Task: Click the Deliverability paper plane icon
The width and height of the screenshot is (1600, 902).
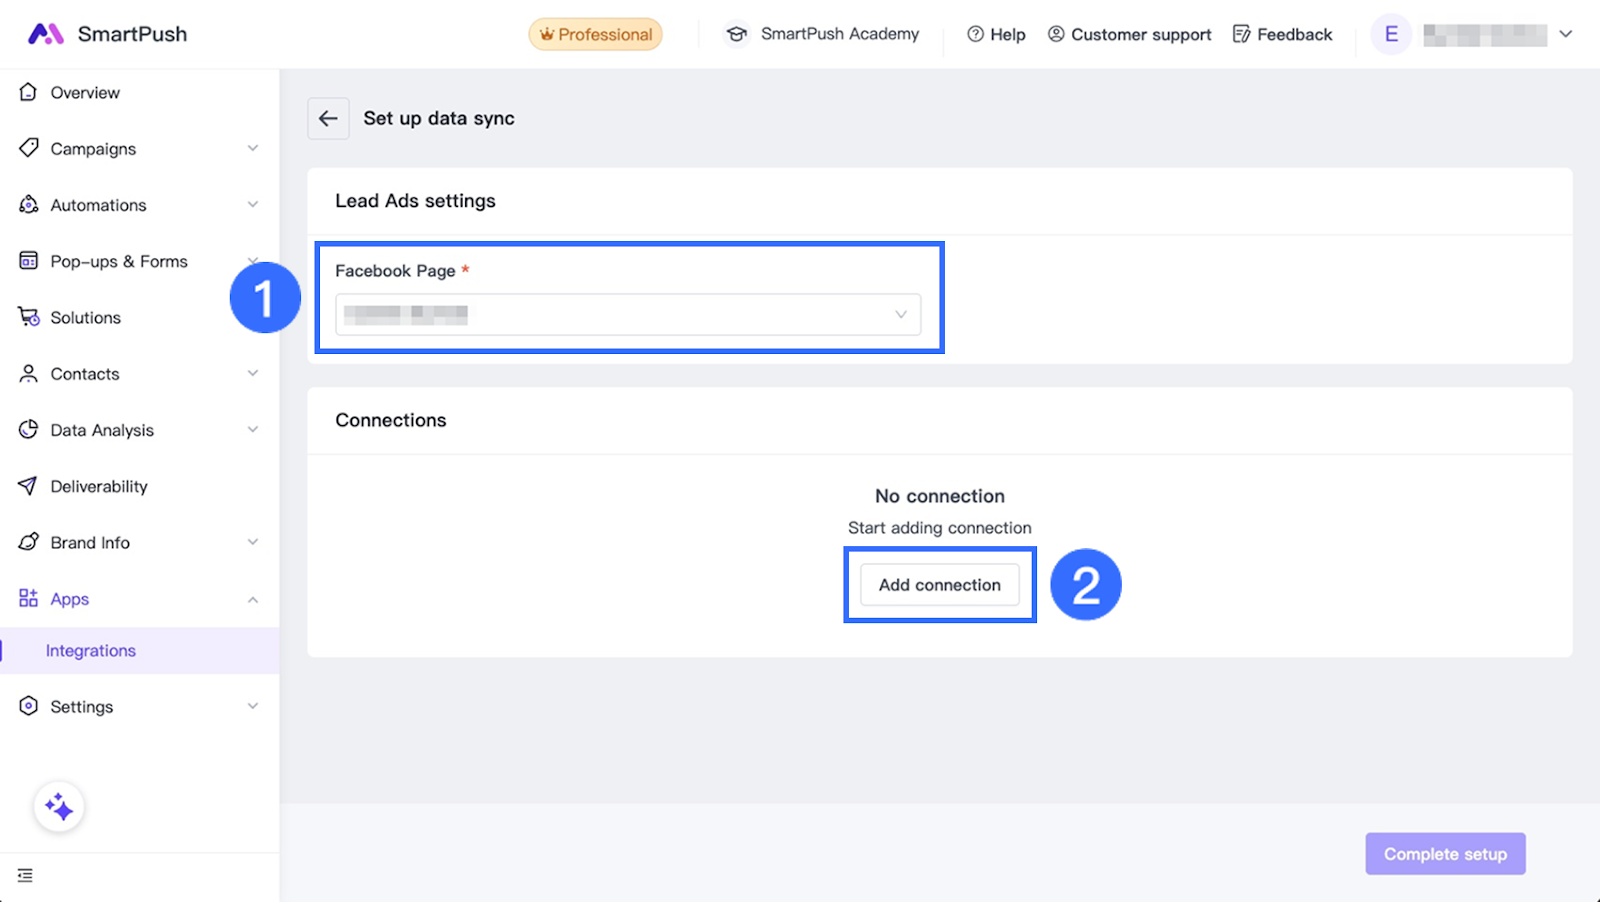Action: 28,486
